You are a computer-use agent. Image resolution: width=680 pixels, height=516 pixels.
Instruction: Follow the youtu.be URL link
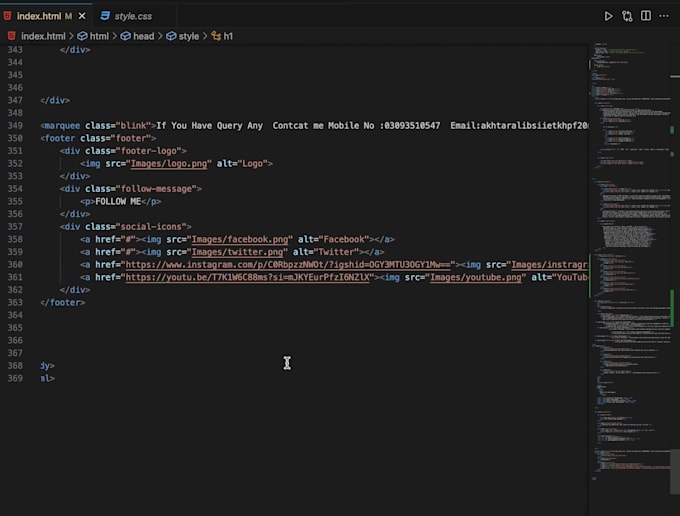pyautogui.click(x=247, y=277)
